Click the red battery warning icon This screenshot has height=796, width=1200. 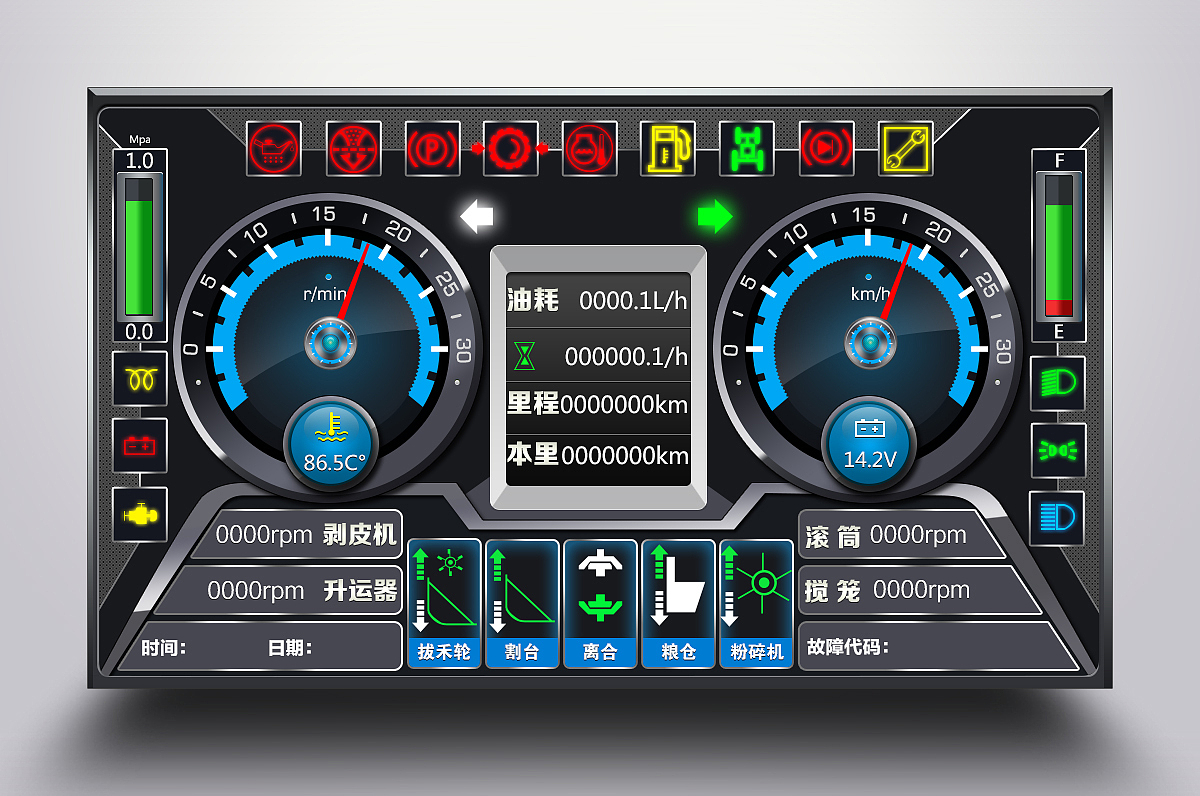pos(140,446)
